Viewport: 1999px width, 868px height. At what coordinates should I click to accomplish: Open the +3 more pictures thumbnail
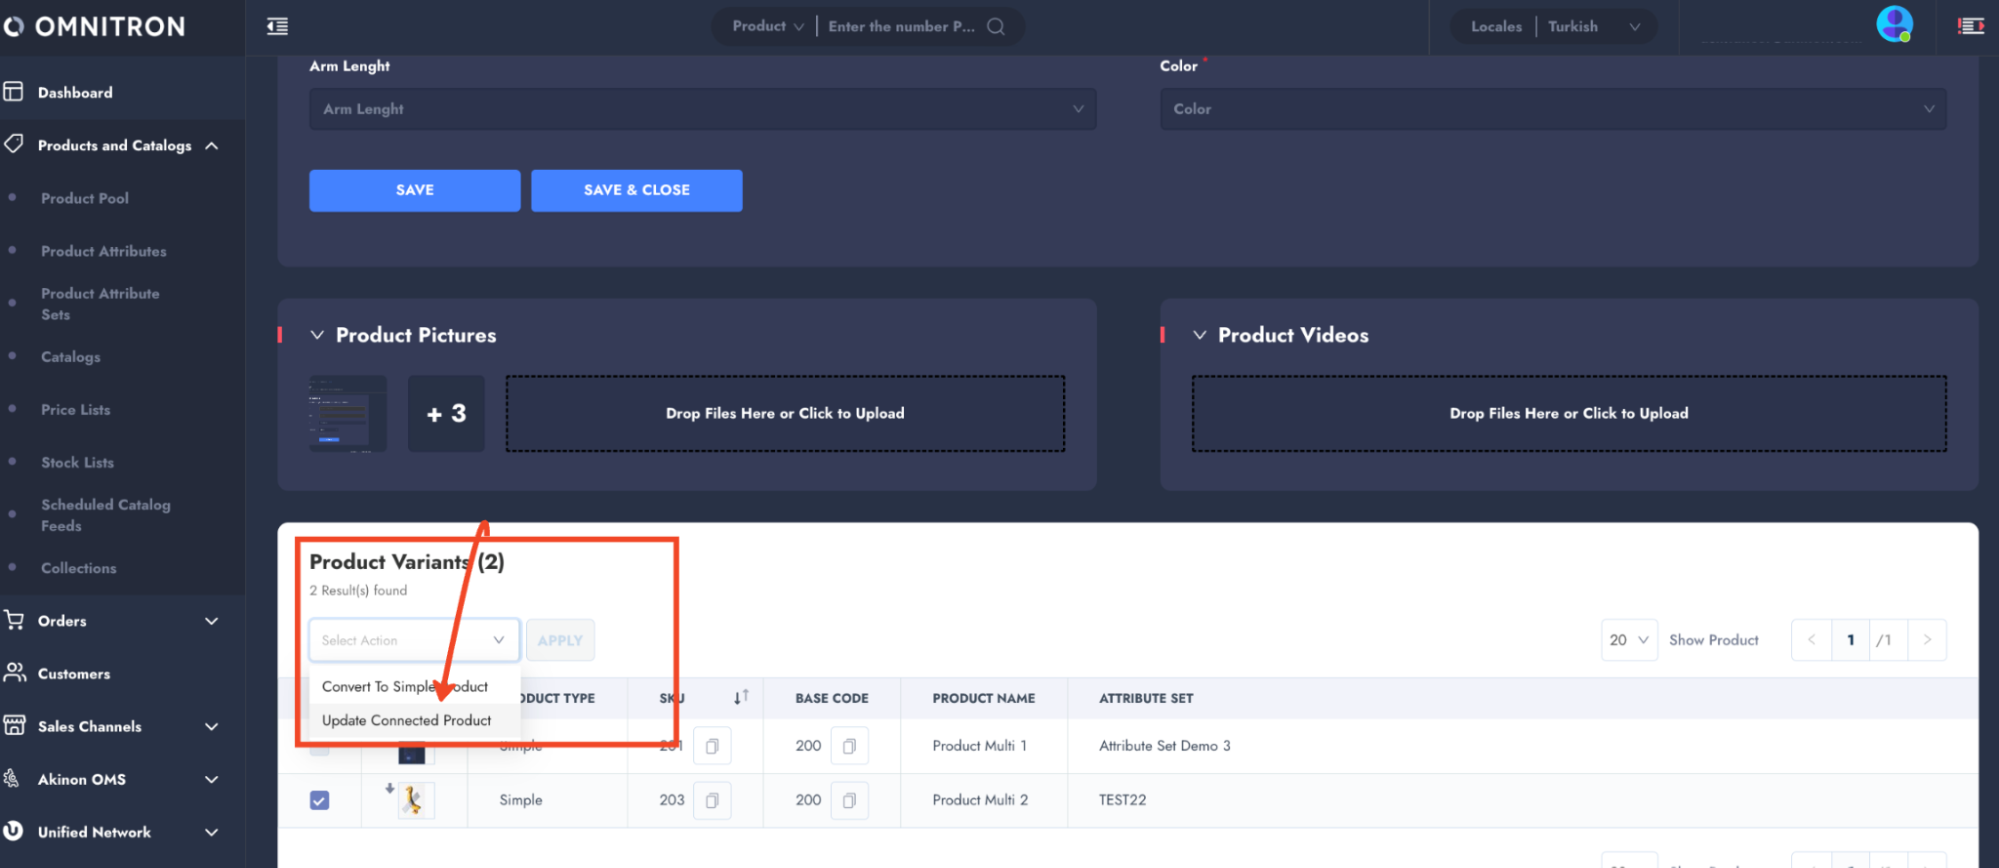446,414
